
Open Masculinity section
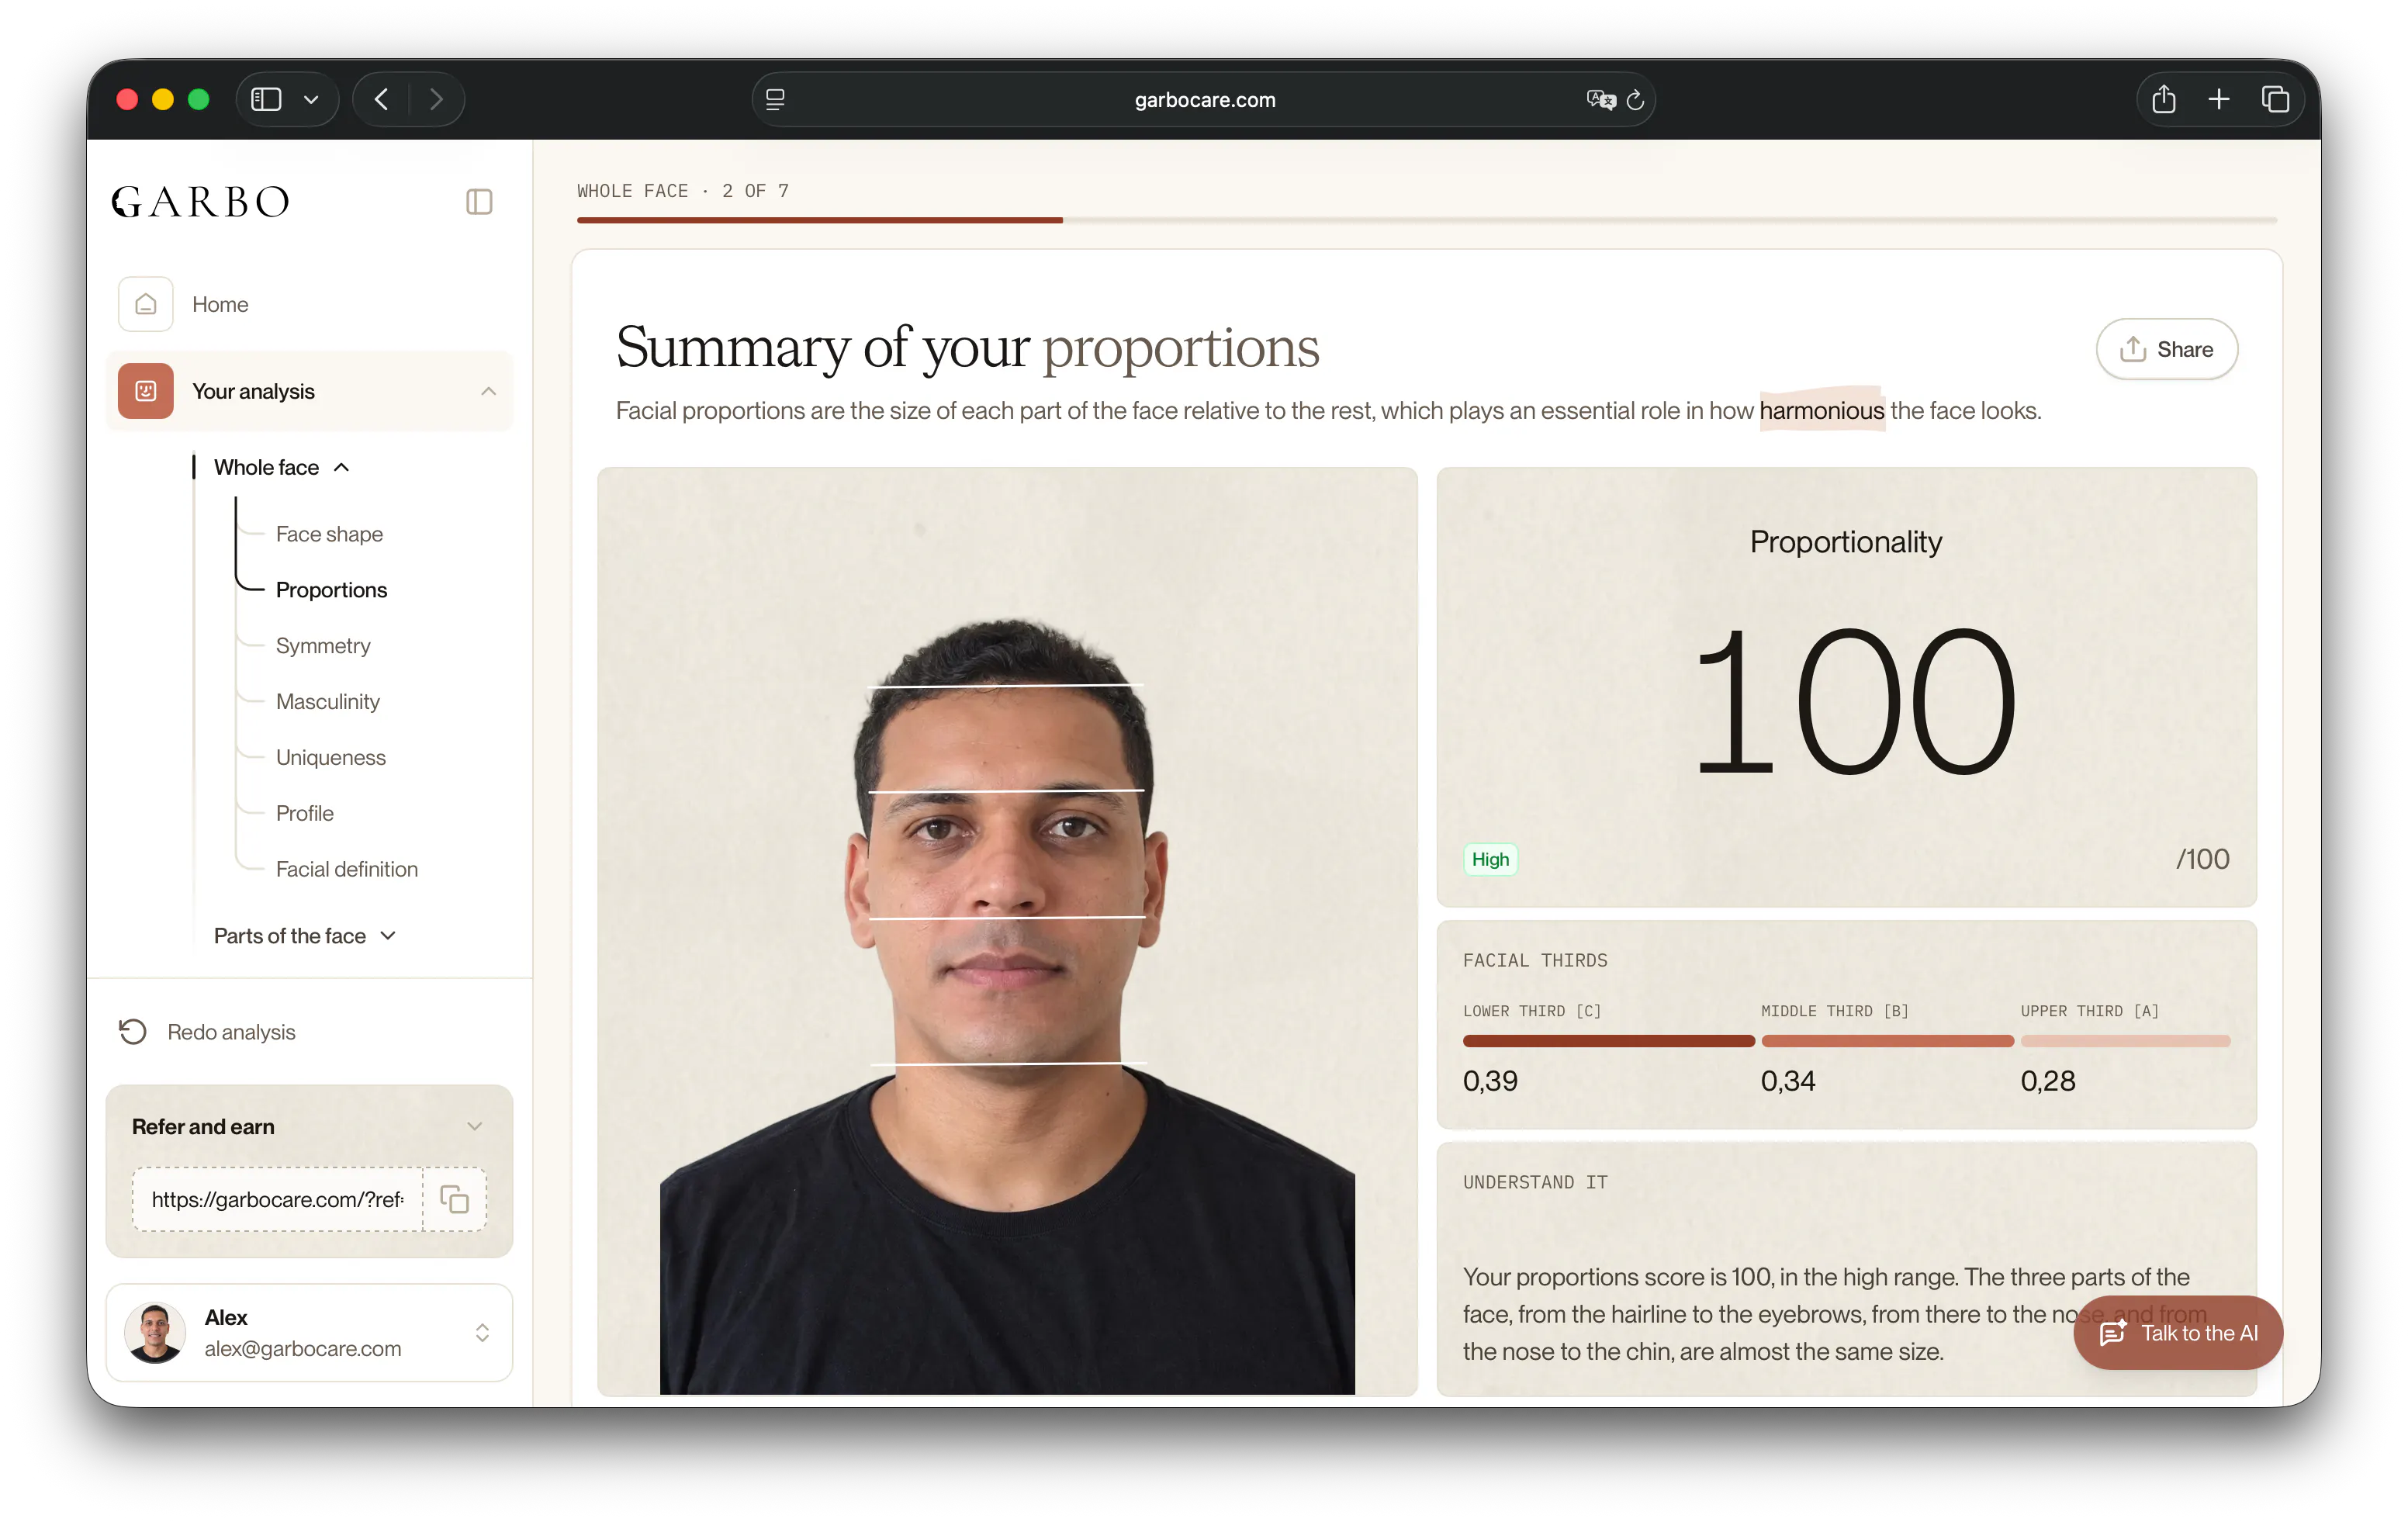point(328,701)
